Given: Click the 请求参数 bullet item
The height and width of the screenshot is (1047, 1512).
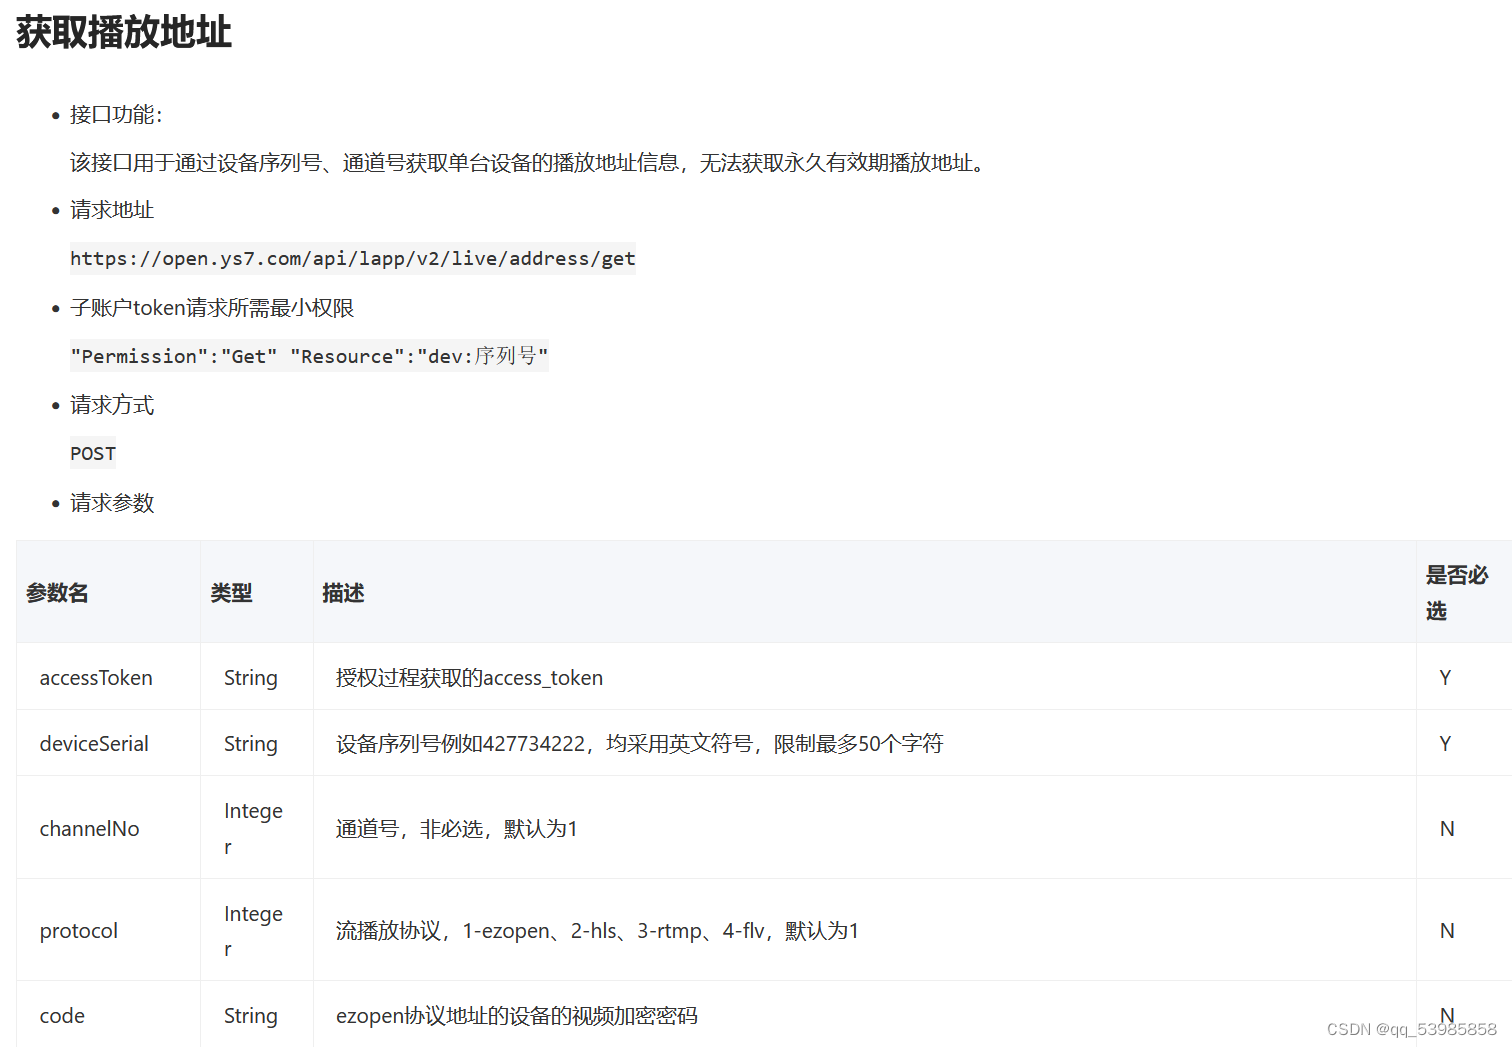Looking at the screenshot, I should (x=112, y=502).
